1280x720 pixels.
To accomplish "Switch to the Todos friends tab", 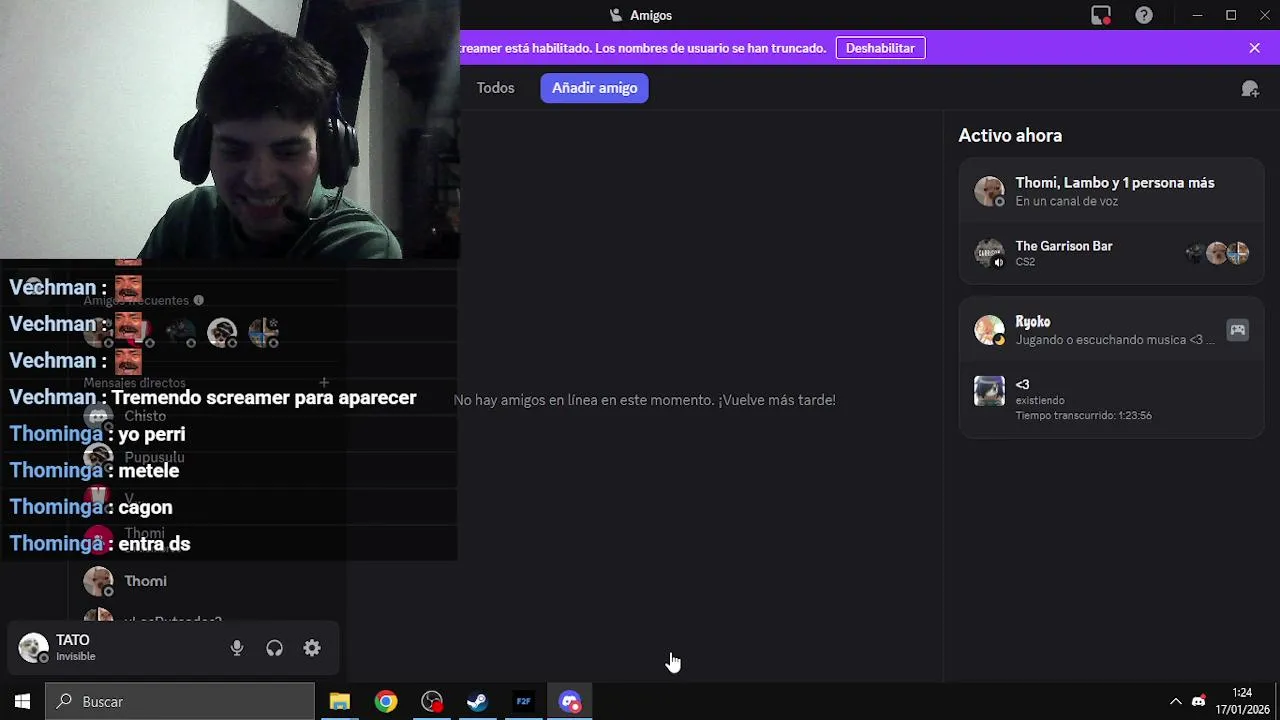I will [x=495, y=88].
